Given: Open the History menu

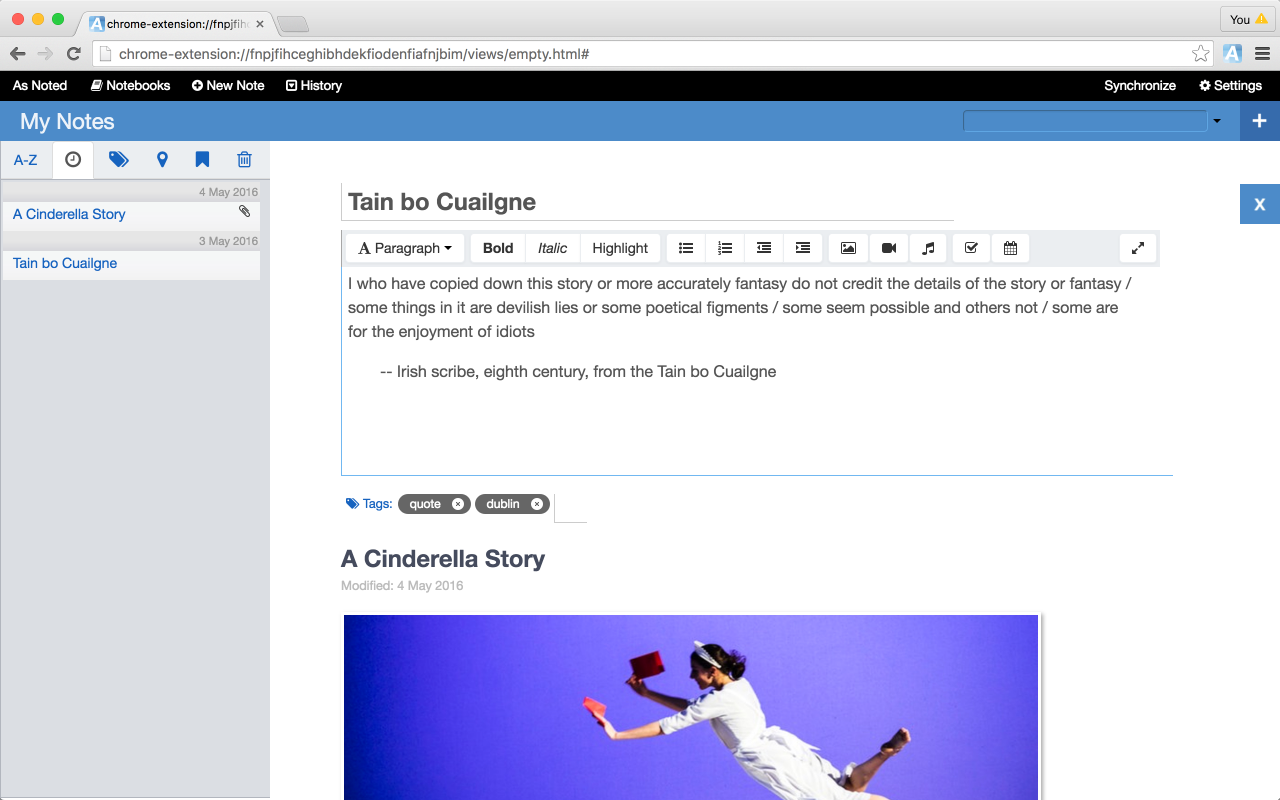Looking at the screenshot, I should click(314, 86).
